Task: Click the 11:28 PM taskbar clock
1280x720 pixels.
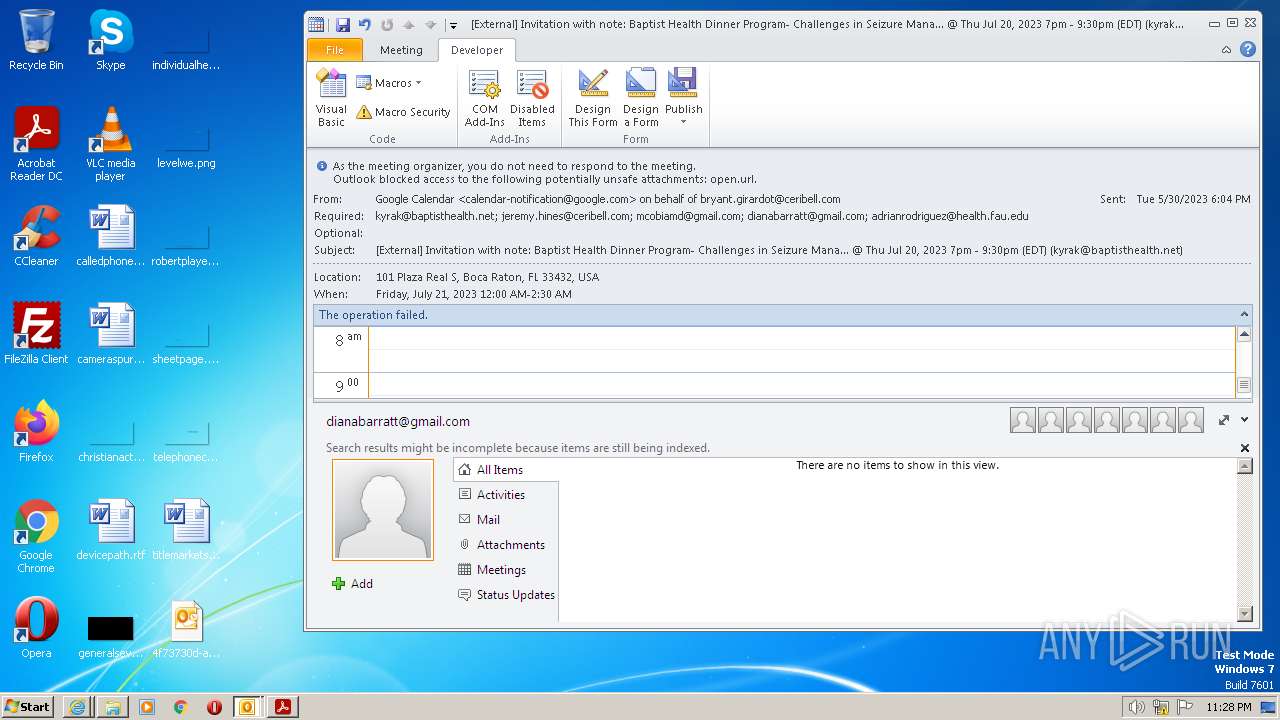Action: pyautogui.click(x=1229, y=707)
